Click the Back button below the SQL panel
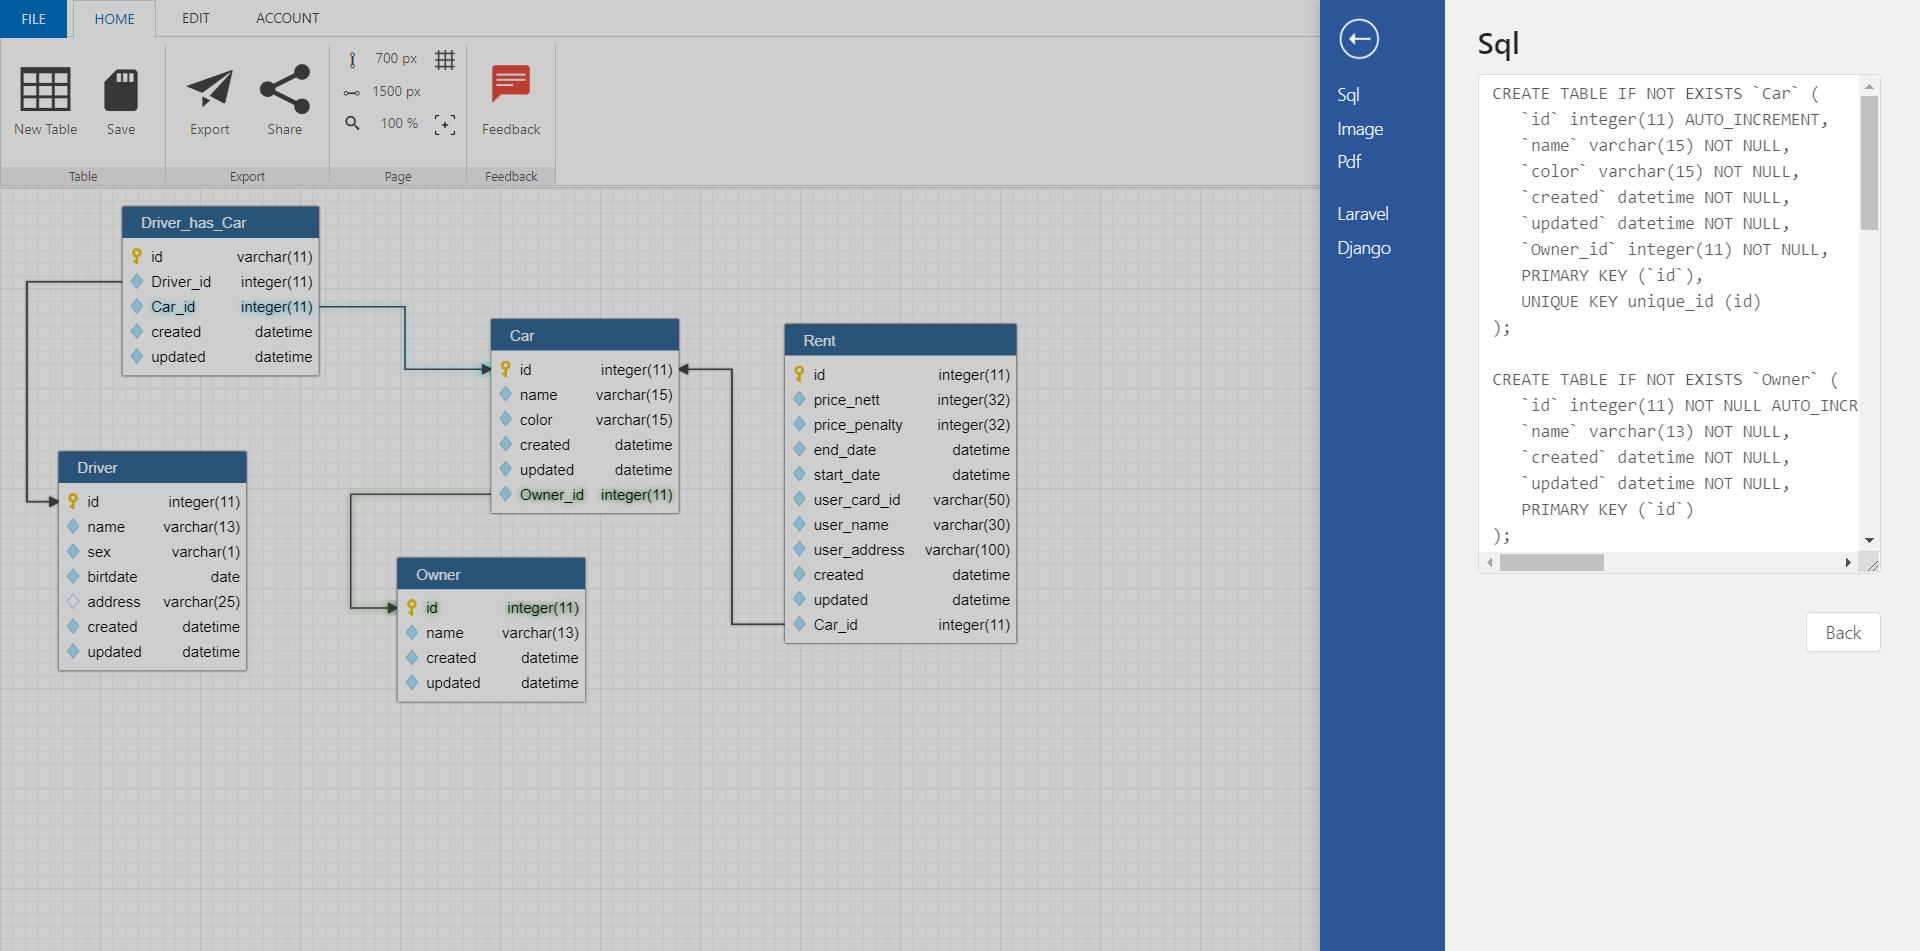The image size is (1920, 951). point(1843,632)
